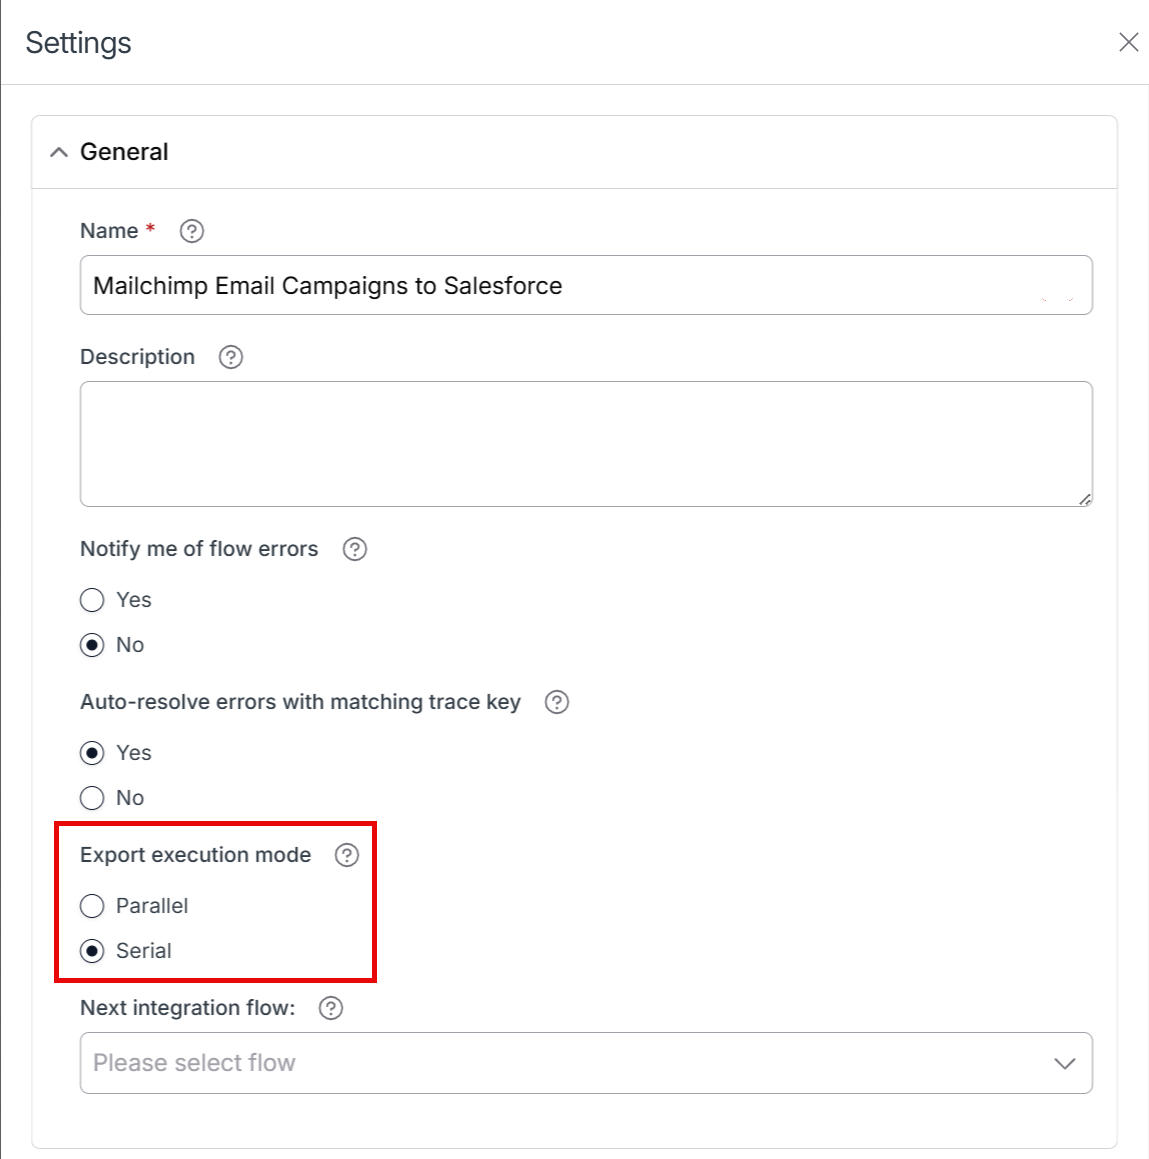Screen dimensions: 1149x1159
Task: Open the Next integration flow dropdown
Action: click(586, 1063)
